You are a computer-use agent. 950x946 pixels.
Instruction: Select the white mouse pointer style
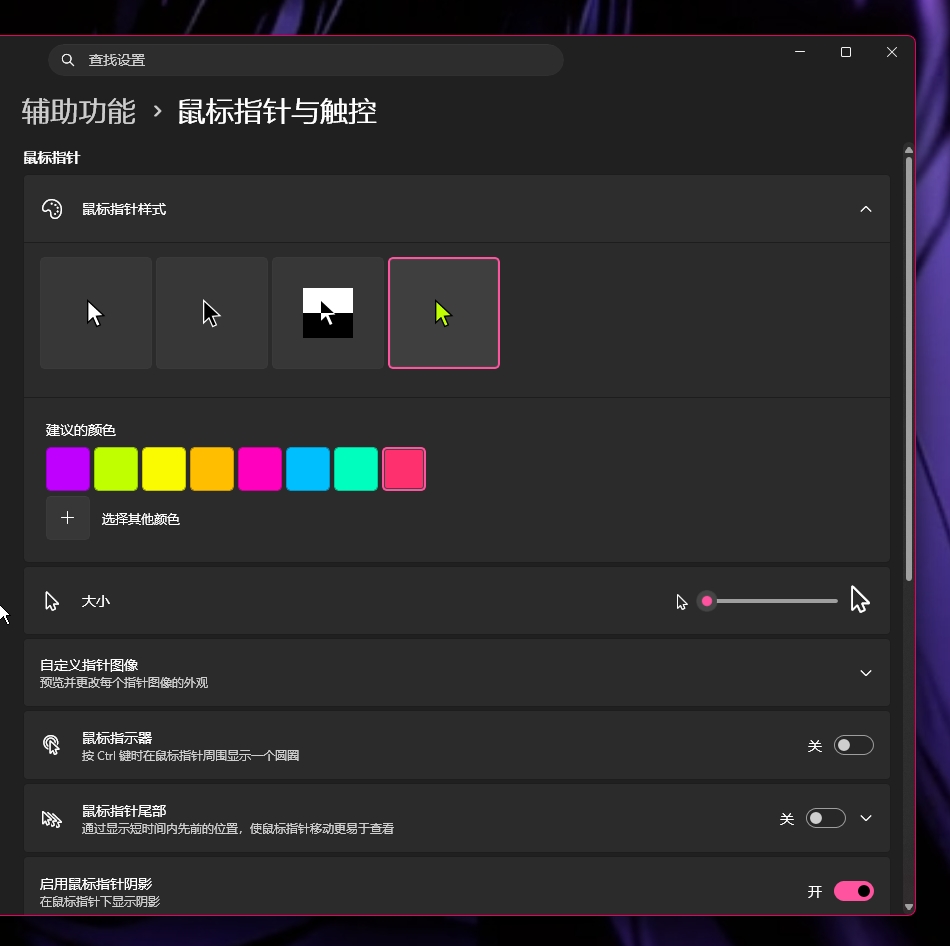pyautogui.click(x=96, y=313)
